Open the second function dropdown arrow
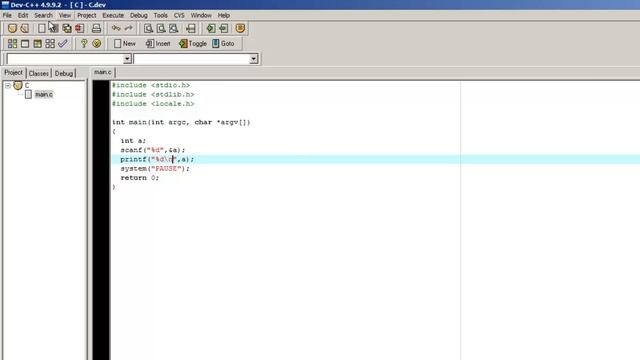 click(x=253, y=59)
